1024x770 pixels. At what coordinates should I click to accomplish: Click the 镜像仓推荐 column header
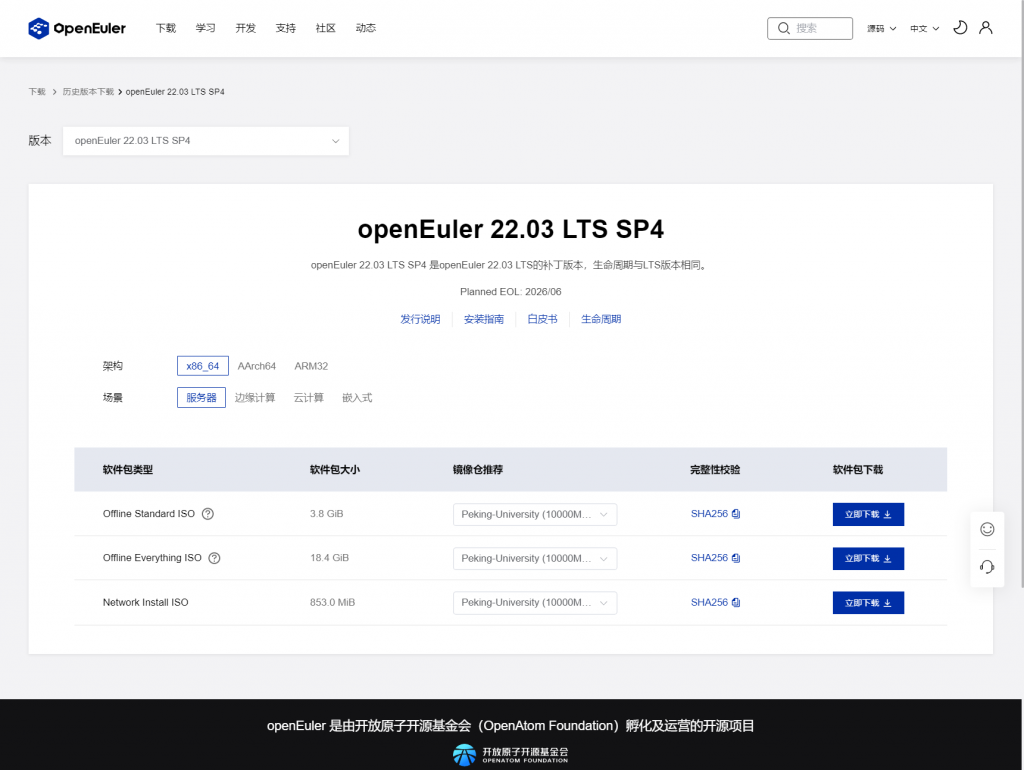[x=478, y=470]
